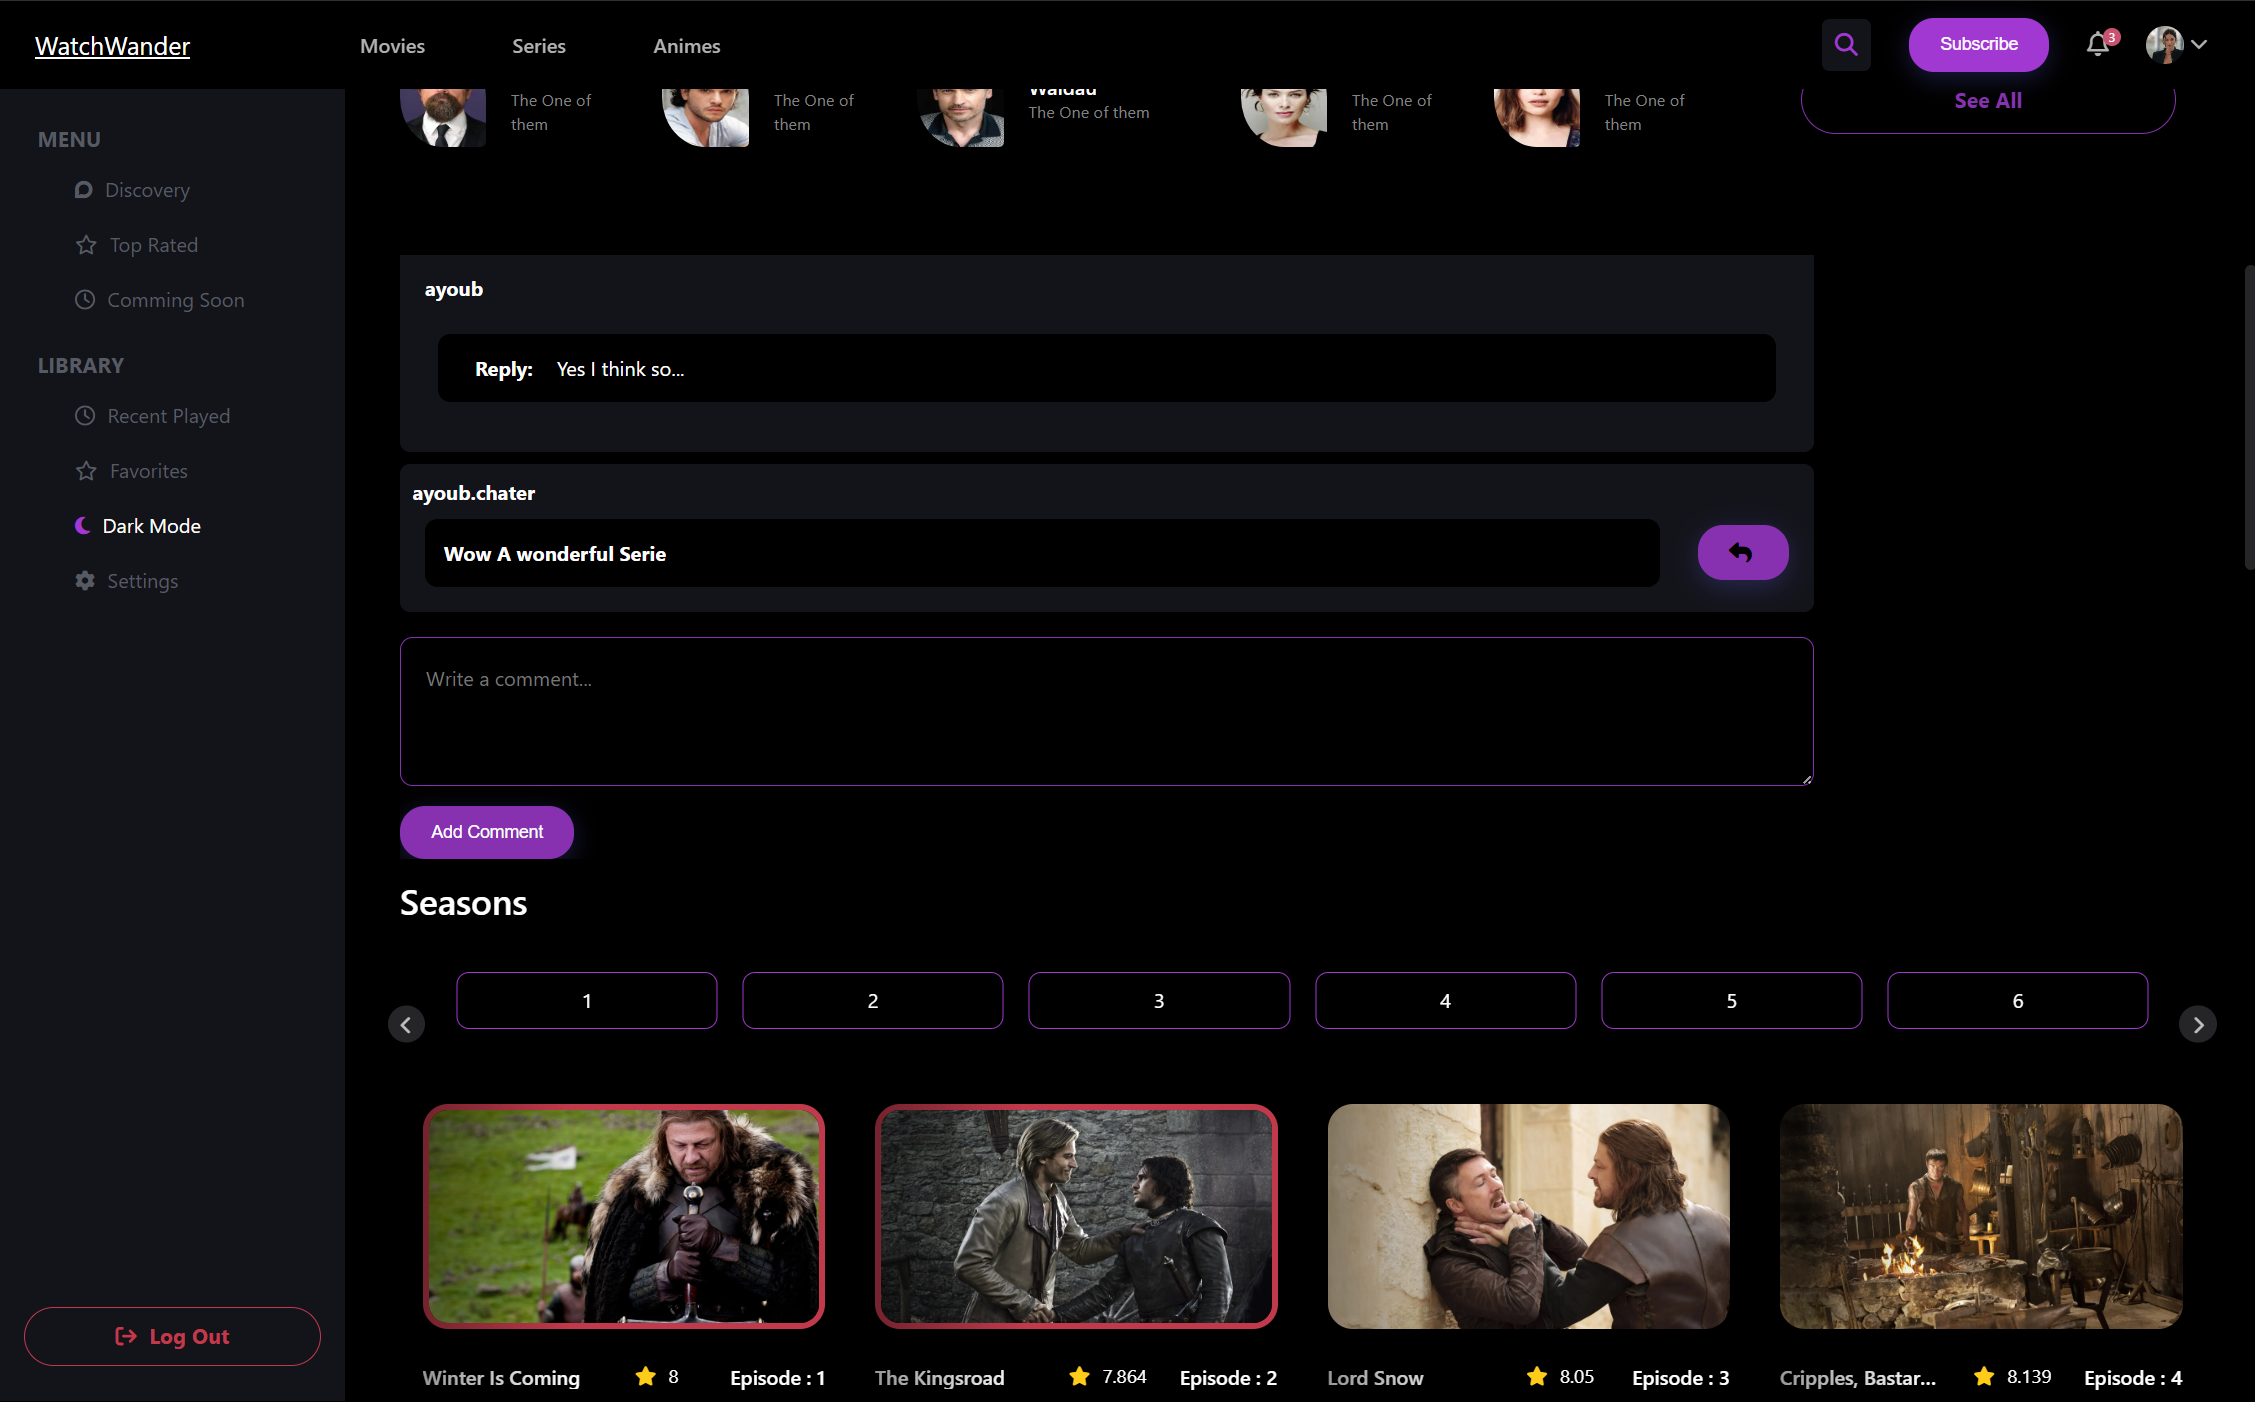The height and width of the screenshot is (1402, 2255).
Task: Click the Comming Soon clock icon
Action: pos(85,300)
